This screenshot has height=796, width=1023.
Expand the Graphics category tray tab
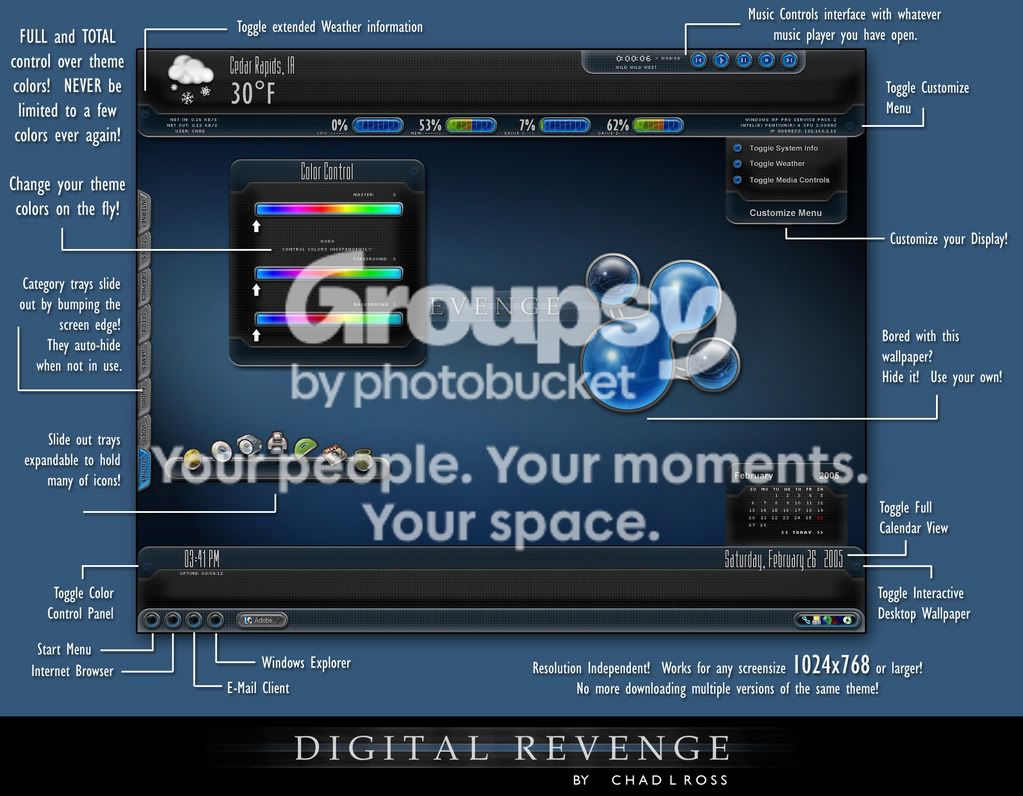coord(143,286)
